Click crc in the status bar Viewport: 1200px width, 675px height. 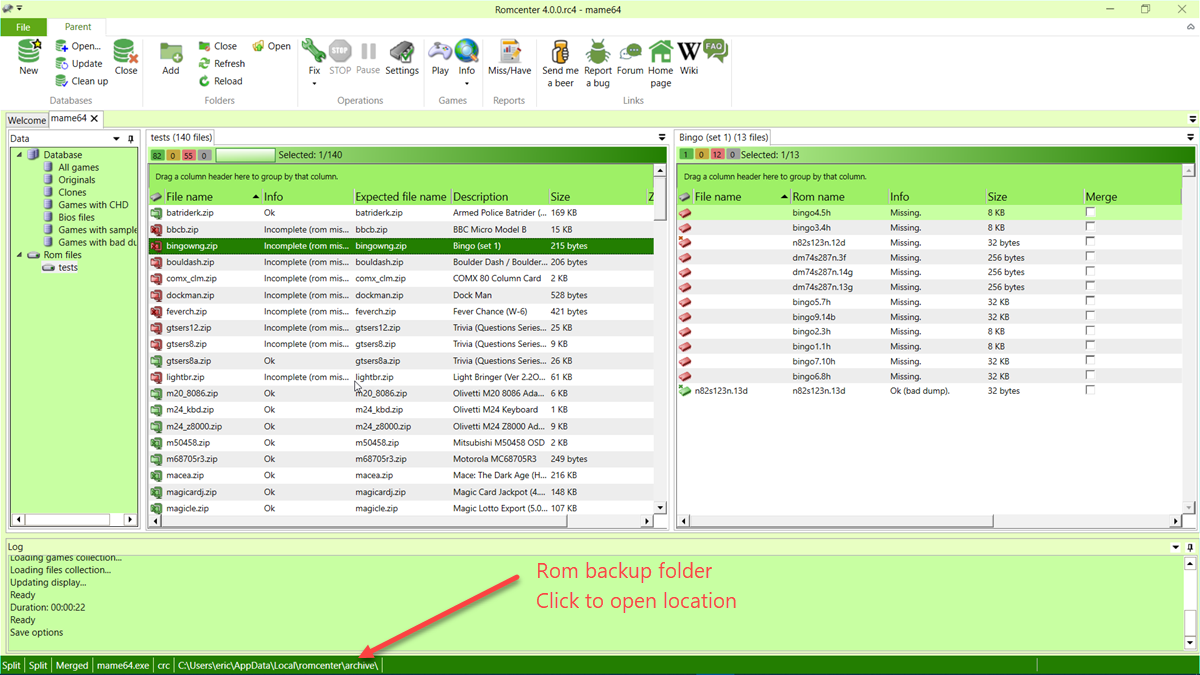click(164, 665)
